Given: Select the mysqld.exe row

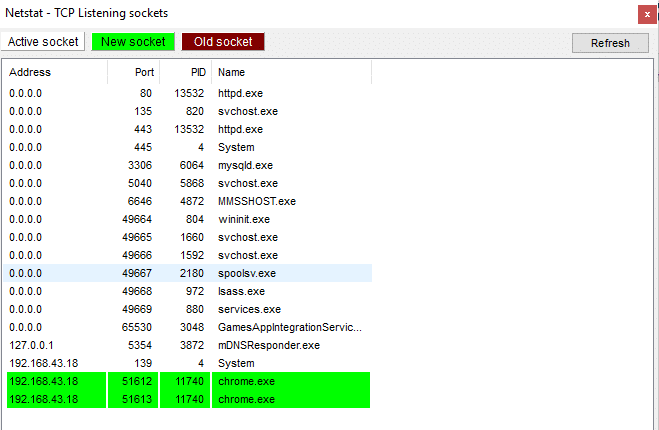Looking at the screenshot, I should (245, 165).
